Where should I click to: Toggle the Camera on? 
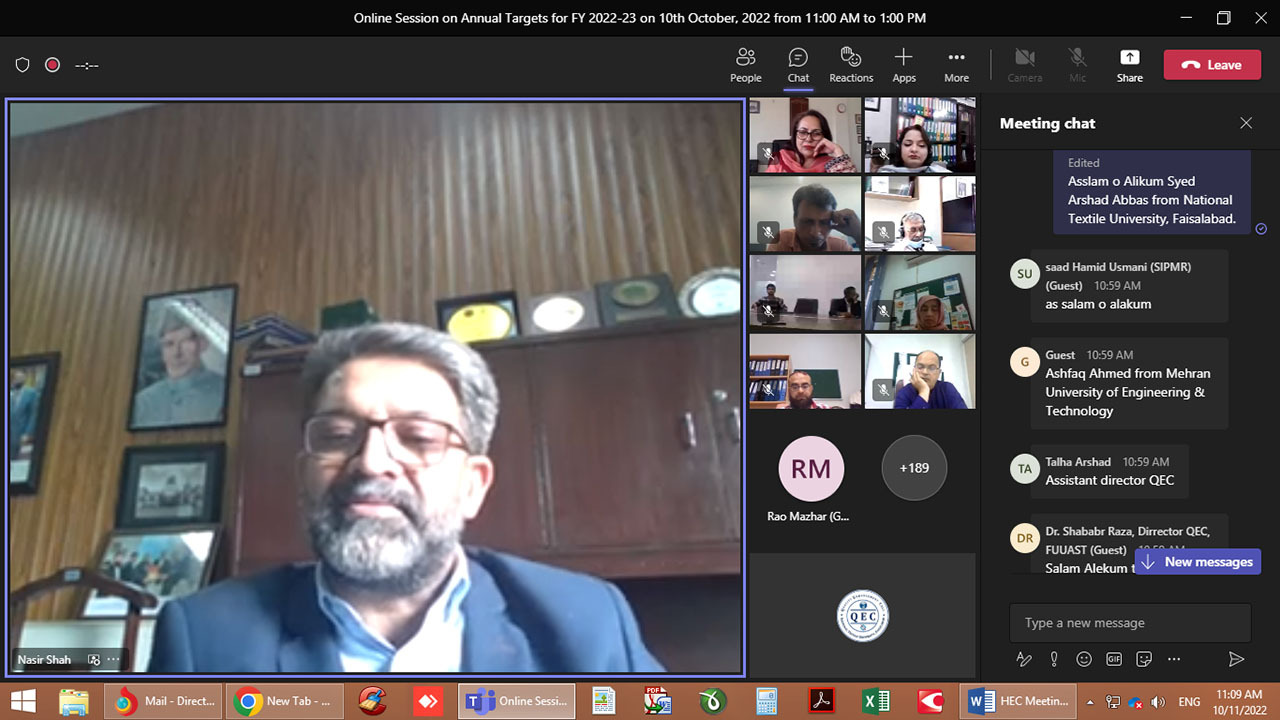[1024, 65]
